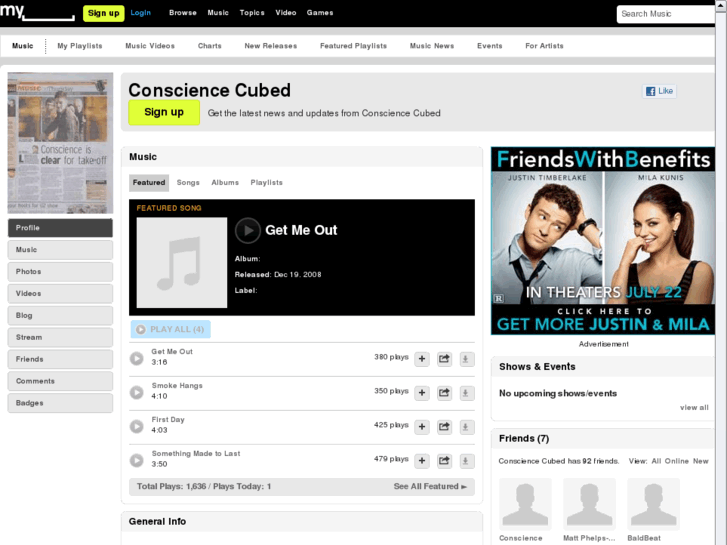Open the Conscience Cubed profile picture
This screenshot has width=727, height=545.
pyautogui.click(x=60, y=143)
